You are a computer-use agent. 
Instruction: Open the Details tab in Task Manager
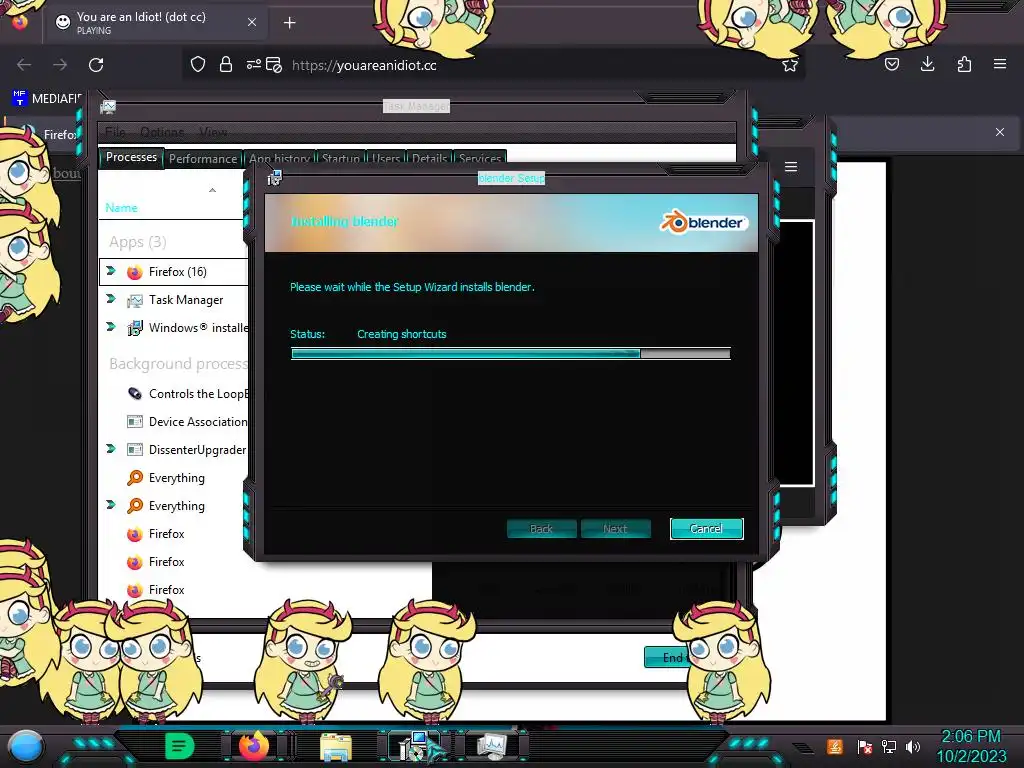click(x=430, y=159)
